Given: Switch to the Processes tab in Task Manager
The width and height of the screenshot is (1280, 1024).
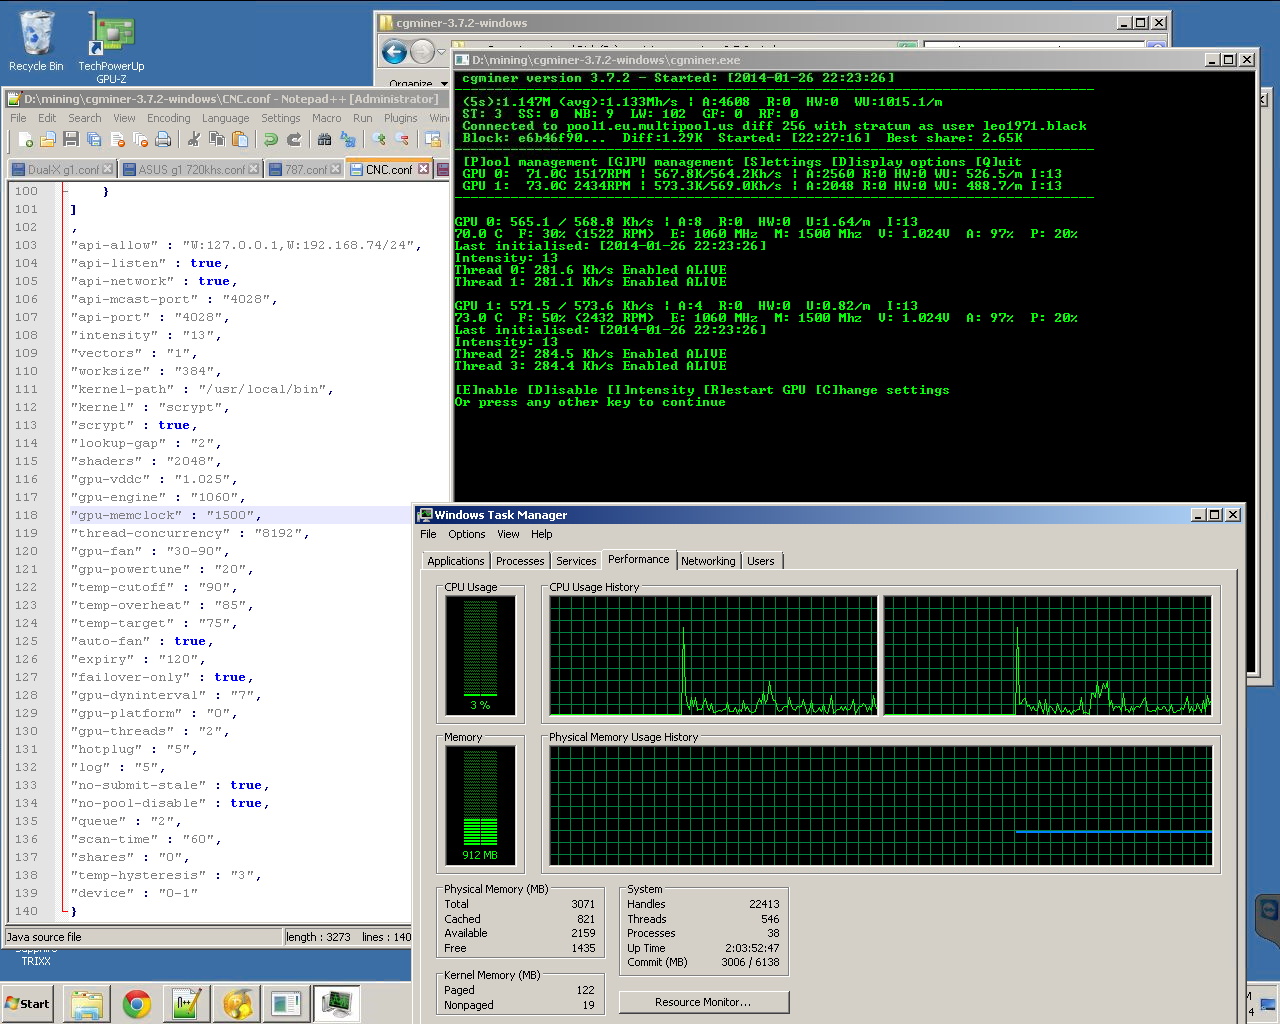Looking at the screenshot, I should click(520, 561).
